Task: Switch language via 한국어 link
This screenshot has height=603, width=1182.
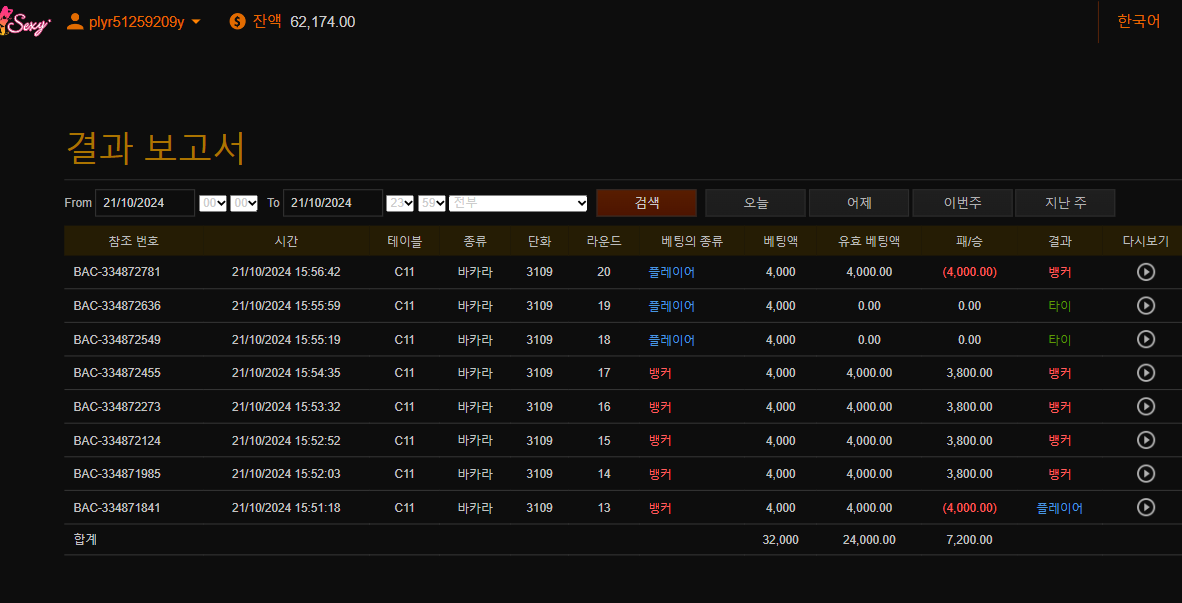Action: [x=1138, y=21]
